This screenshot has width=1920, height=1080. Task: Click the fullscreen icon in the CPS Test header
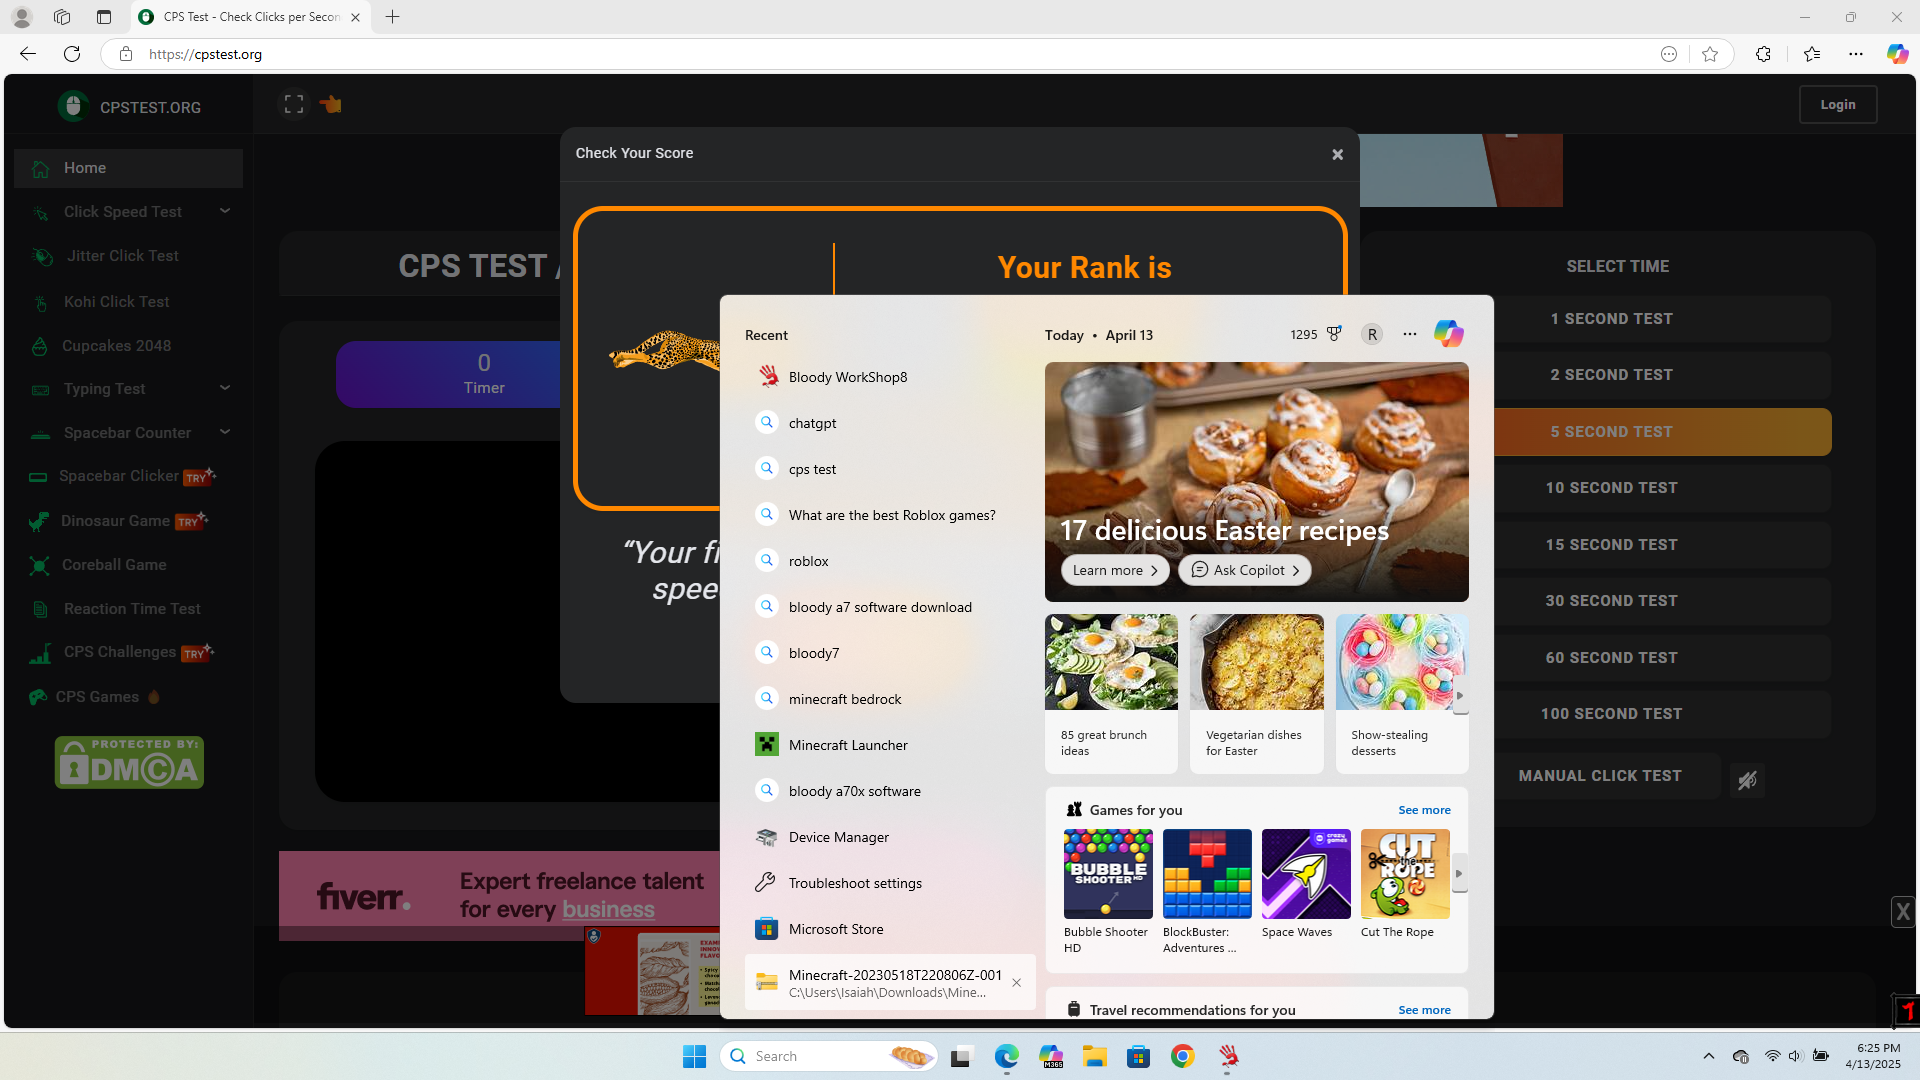click(x=294, y=104)
